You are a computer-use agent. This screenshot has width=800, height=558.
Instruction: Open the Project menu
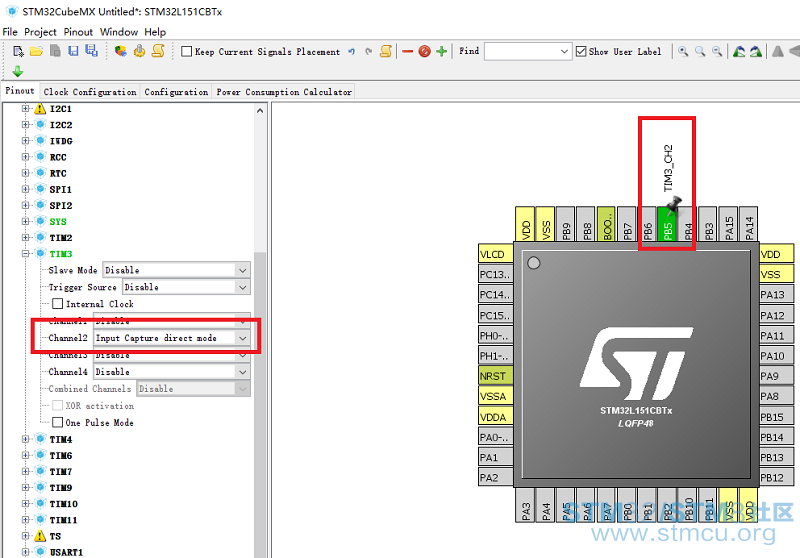tap(40, 32)
